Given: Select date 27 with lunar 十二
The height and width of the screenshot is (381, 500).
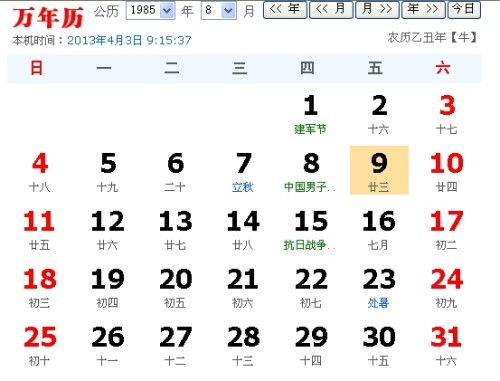Looking at the screenshot, I should click(176, 346).
